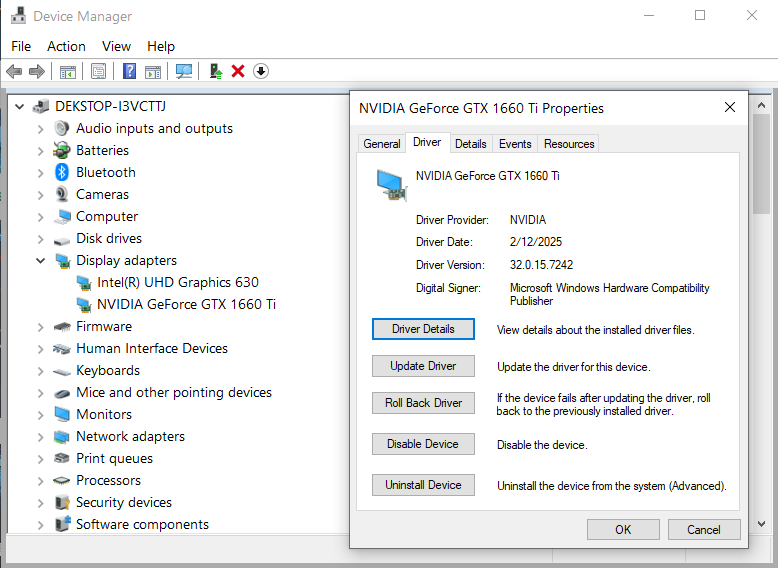Click the scrollbar down arrow
Screen dimensions: 778x568
761,524
